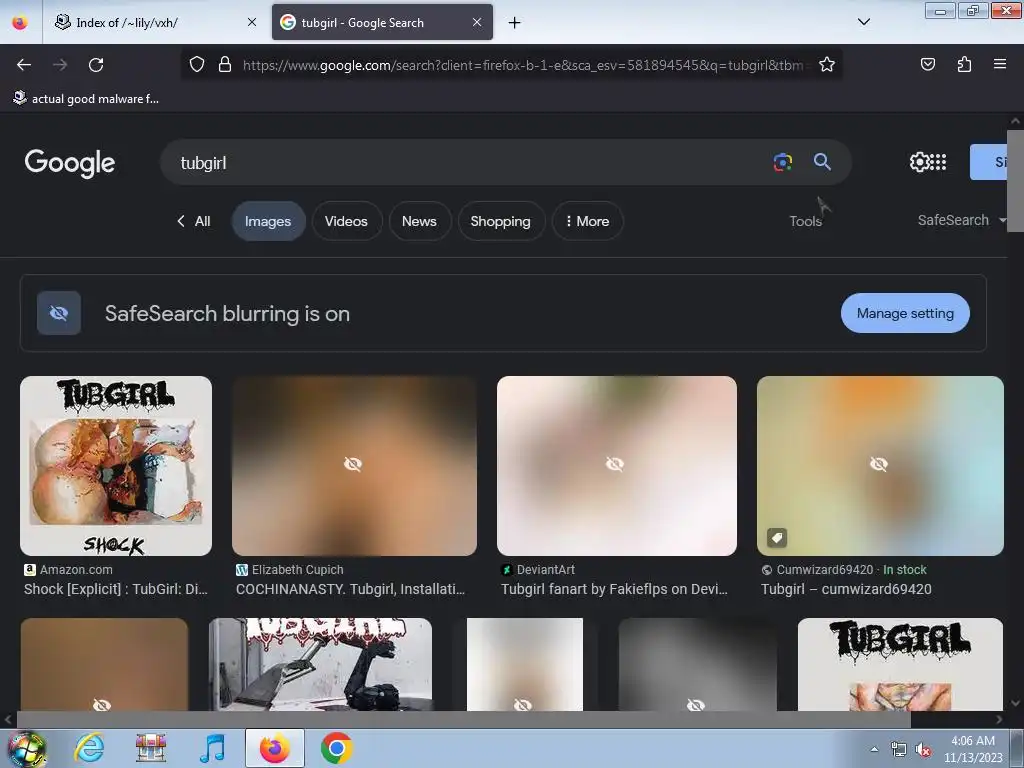Open a new tab with the plus button
The width and height of the screenshot is (1024, 768).
click(515, 23)
